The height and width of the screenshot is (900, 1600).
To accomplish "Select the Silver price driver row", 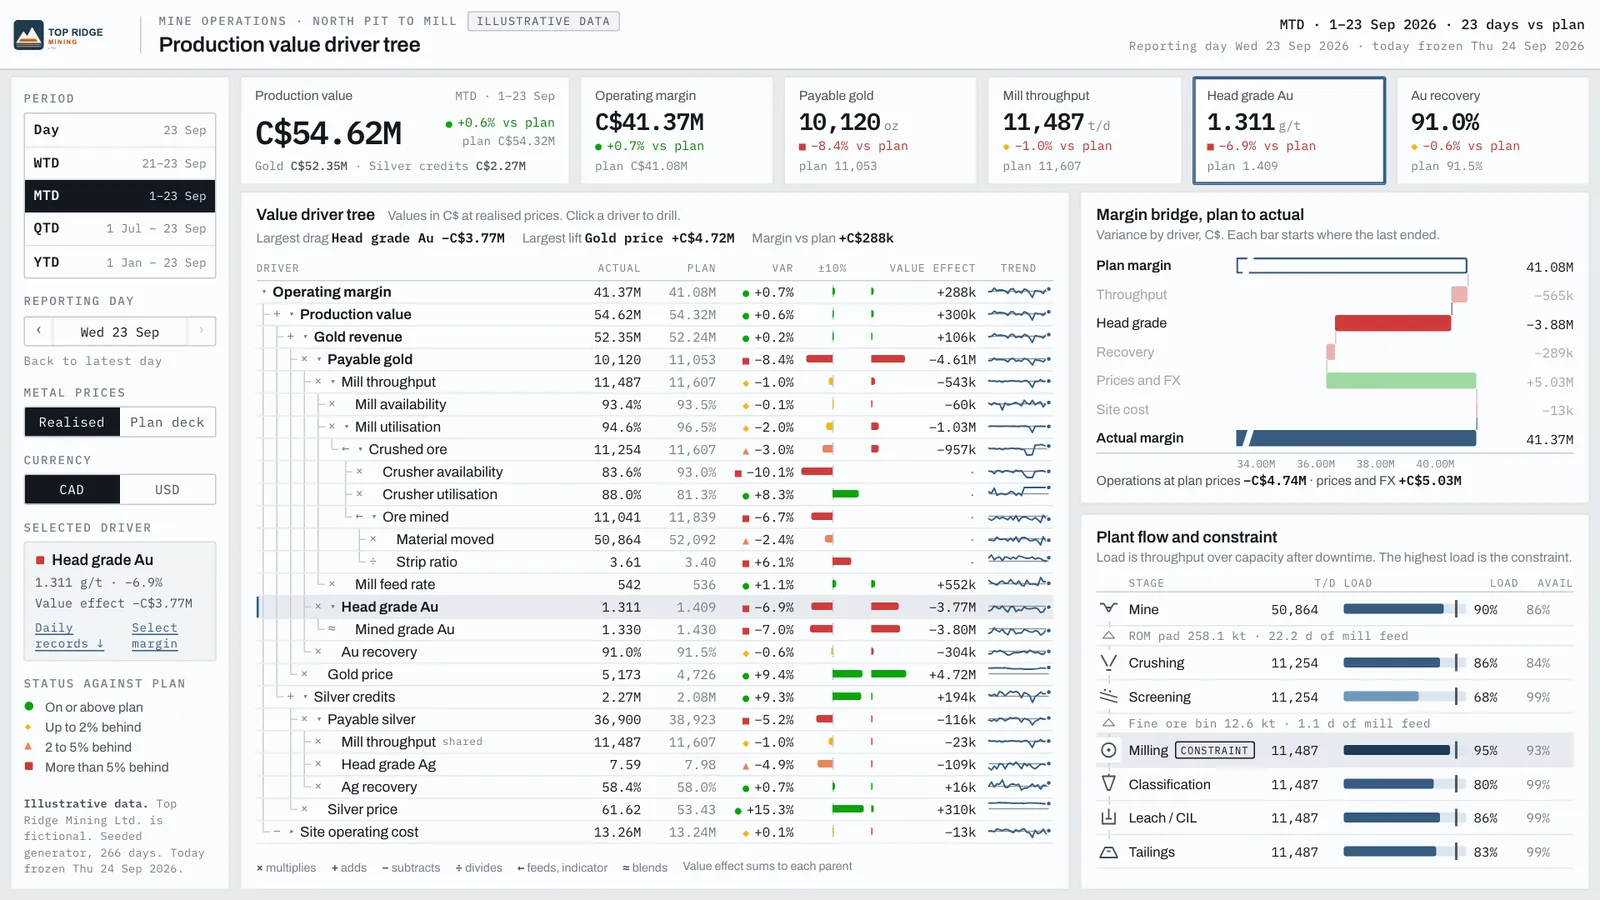I will coord(655,809).
